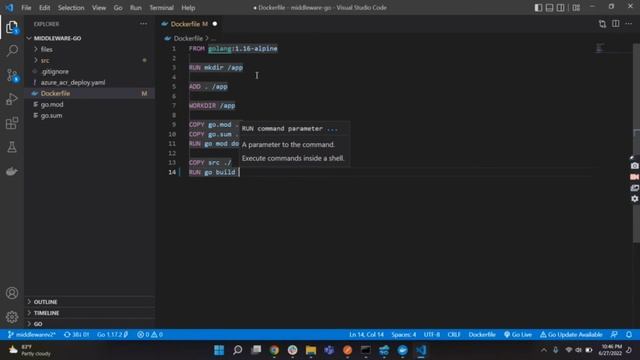The image size is (640, 360).
Task: Open the Run menu
Action: click(136, 7)
